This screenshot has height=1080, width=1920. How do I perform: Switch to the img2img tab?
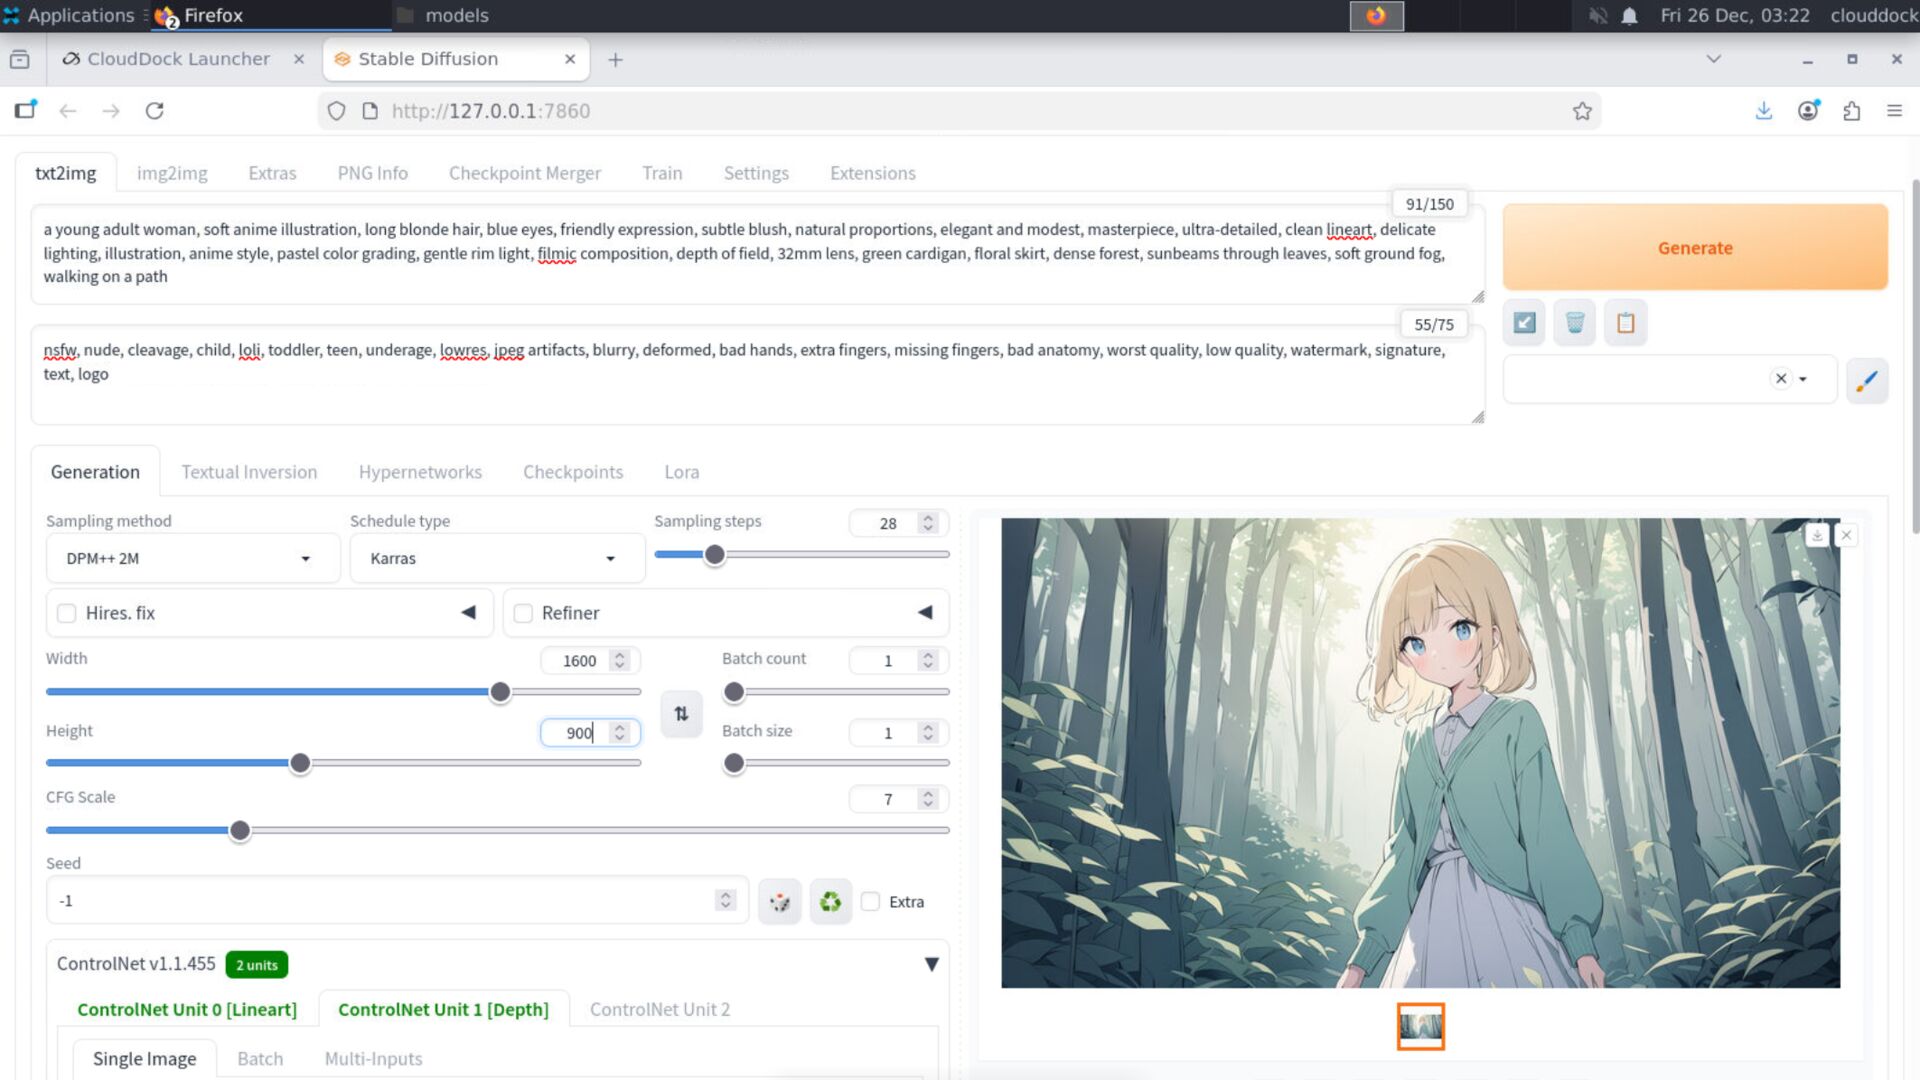(x=171, y=172)
